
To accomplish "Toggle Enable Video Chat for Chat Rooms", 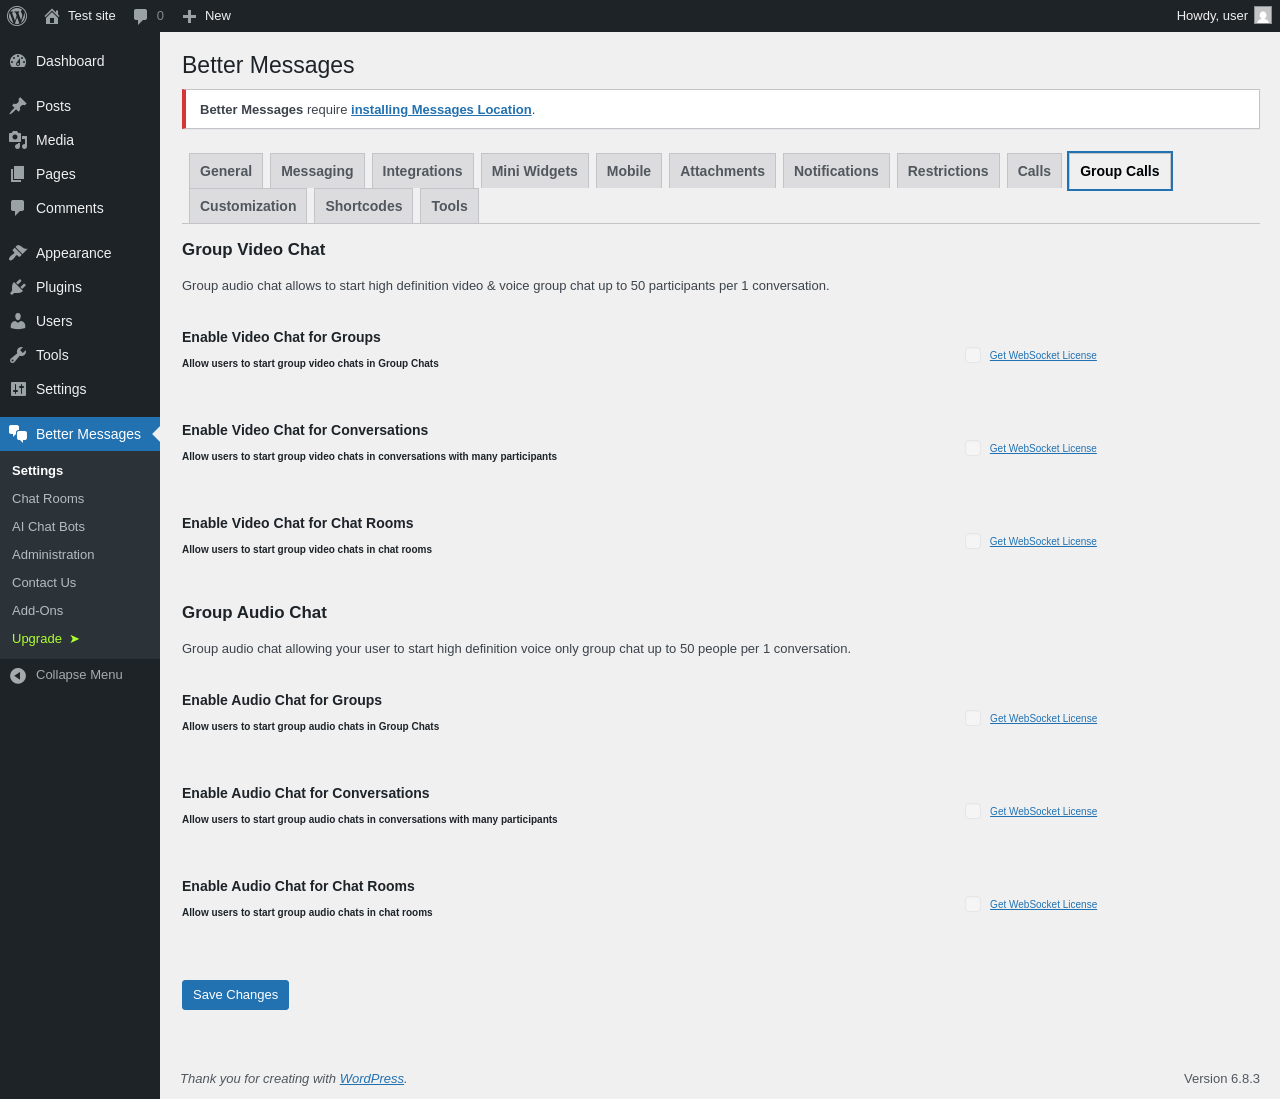I will click(x=973, y=541).
